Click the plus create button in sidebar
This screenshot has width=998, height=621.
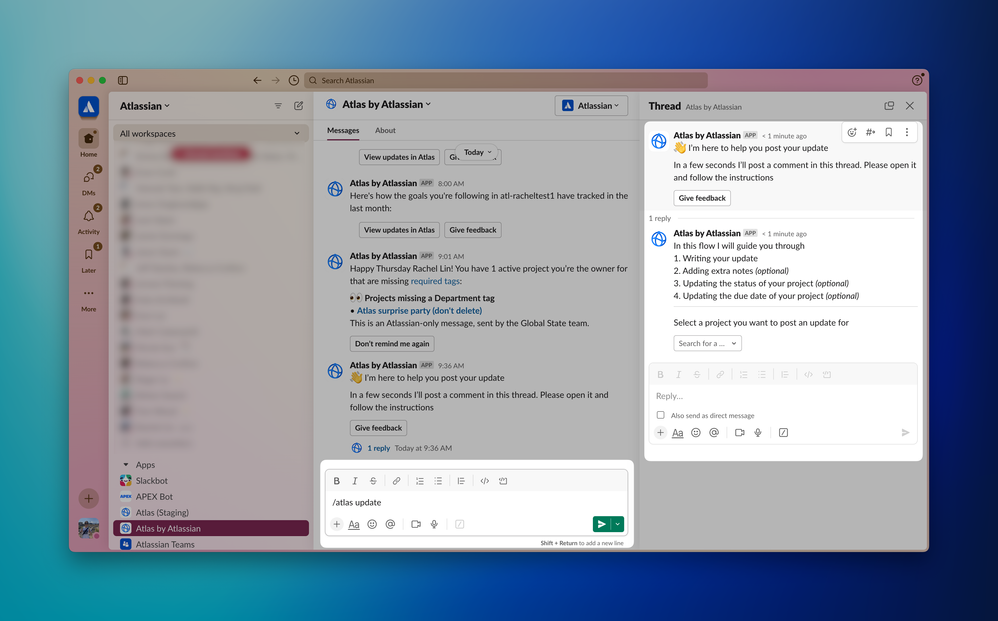pyautogui.click(x=88, y=498)
